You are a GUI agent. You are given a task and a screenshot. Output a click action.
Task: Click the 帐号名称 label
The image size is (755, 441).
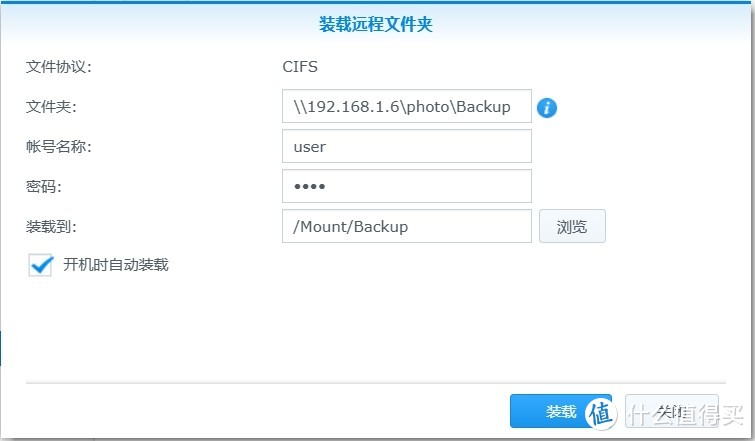tap(58, 147)
